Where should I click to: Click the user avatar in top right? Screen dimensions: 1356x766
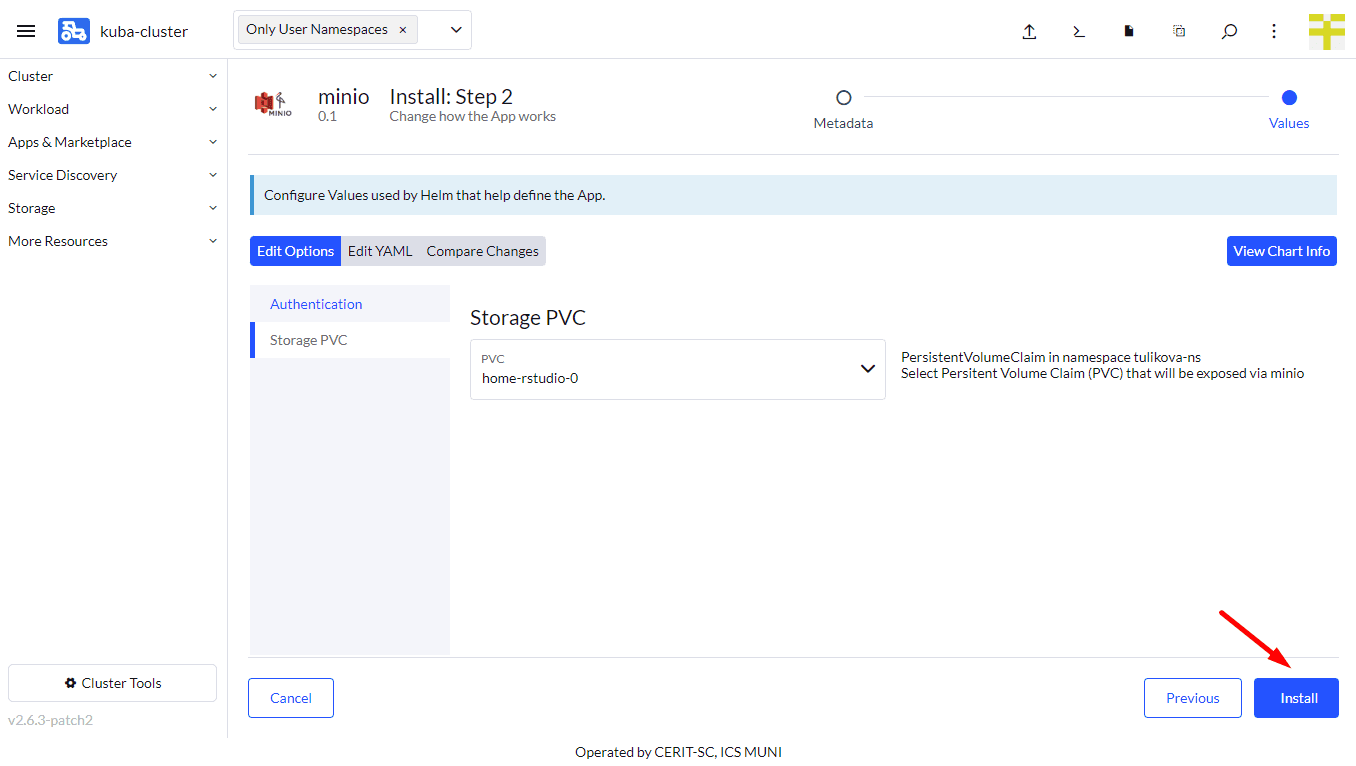click(1326, 31)
